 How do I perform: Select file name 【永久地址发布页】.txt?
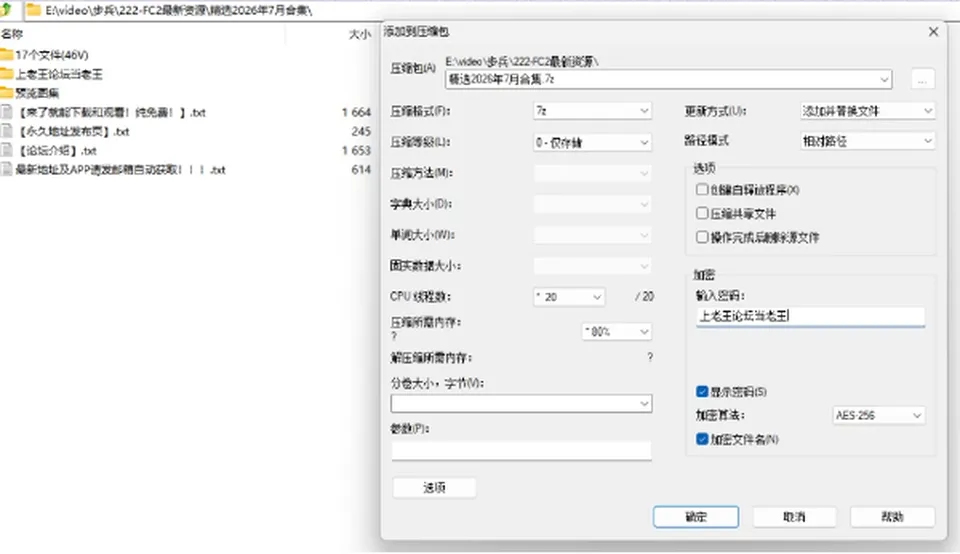coord(72,131)
